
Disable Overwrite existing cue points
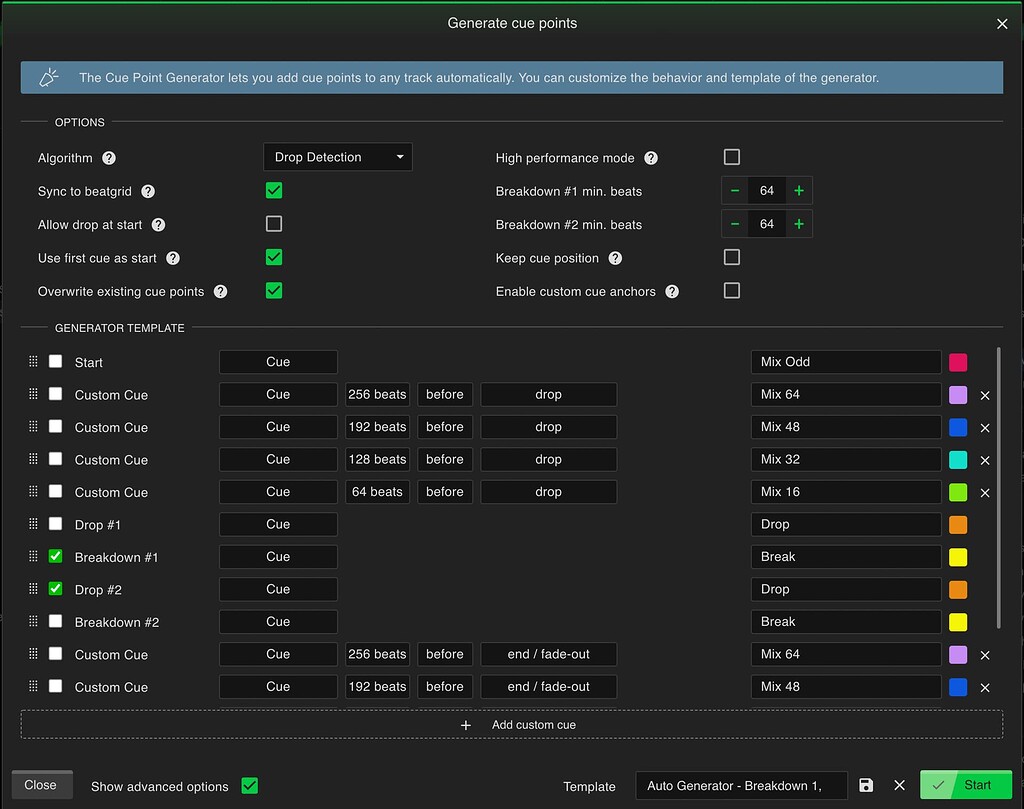click(x=274, y=290)
